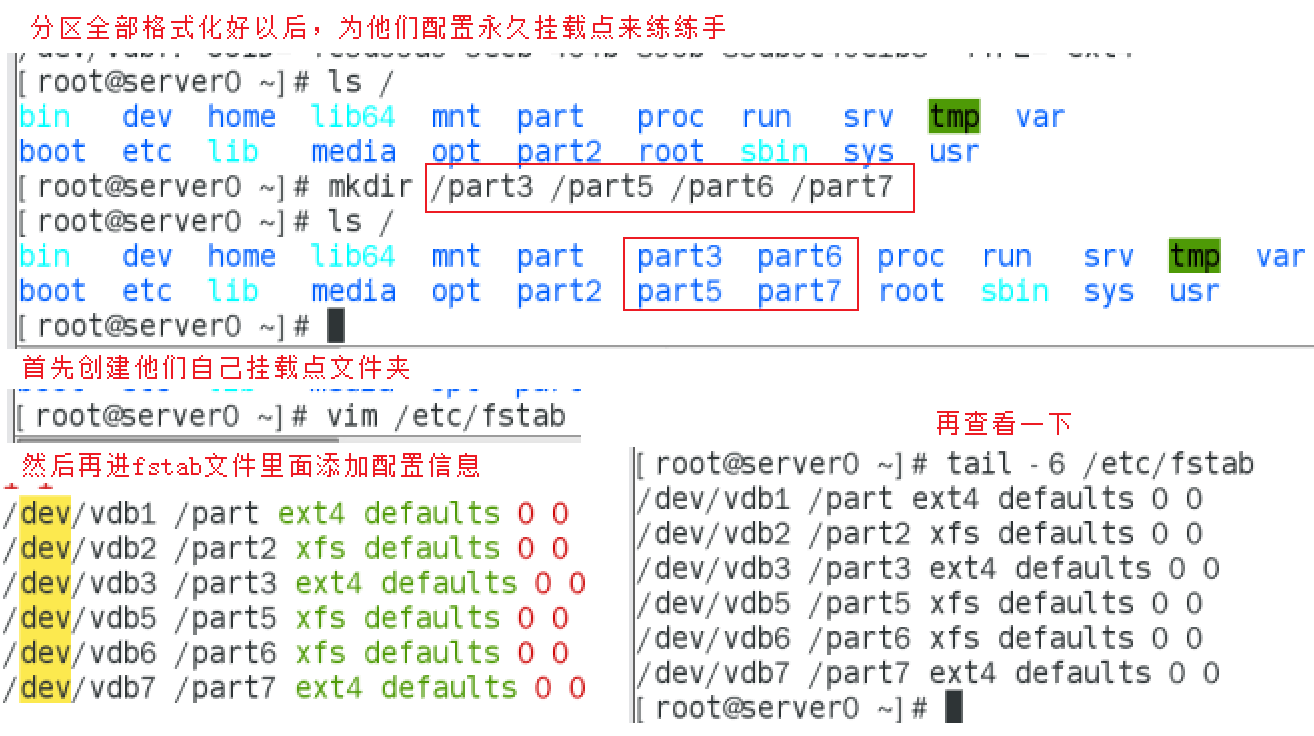This screenshot has width=1314, height=736.
Task: Click the red heading starting with 分区全部格式化好以后
Action: 378,26
